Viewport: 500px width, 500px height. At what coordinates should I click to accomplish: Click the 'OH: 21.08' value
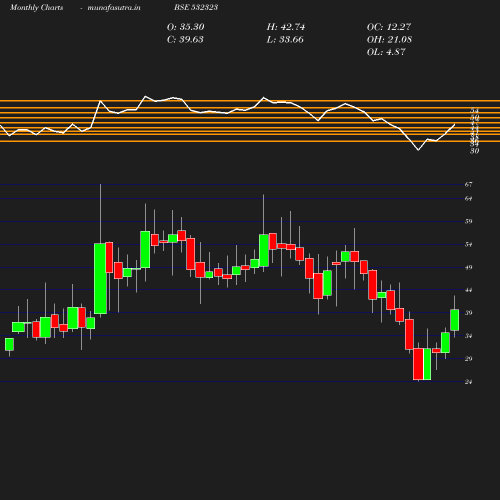[389, 39]
